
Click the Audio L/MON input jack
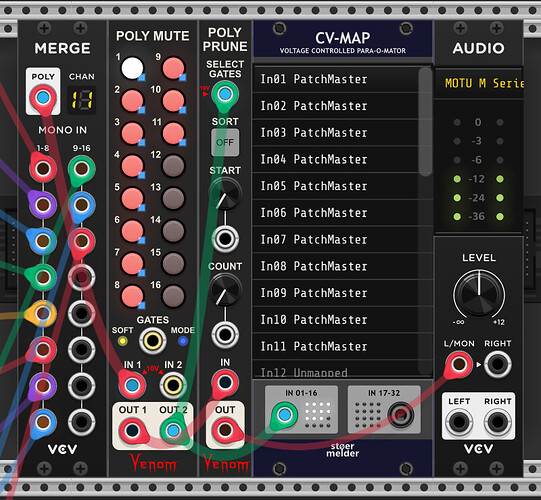[459, 364]
